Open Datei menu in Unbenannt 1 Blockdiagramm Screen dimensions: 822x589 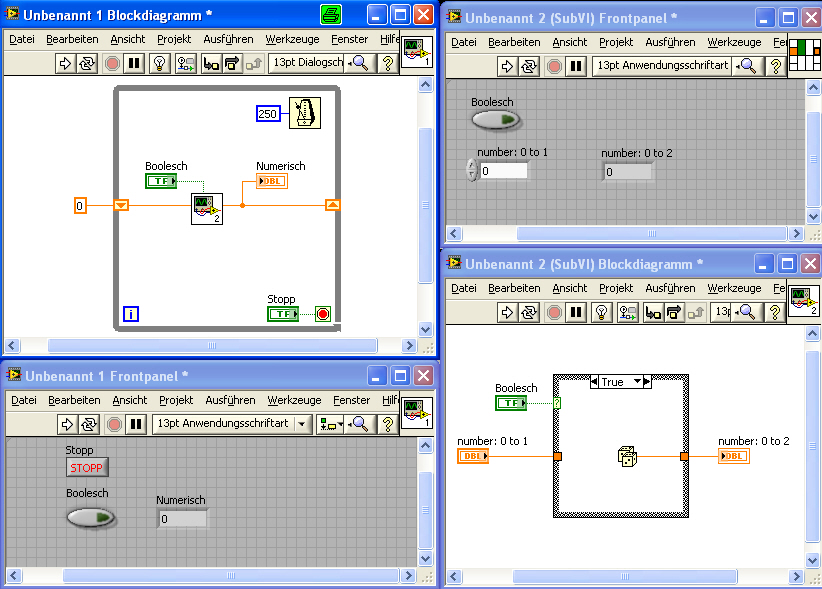click(x=21, y=39)
